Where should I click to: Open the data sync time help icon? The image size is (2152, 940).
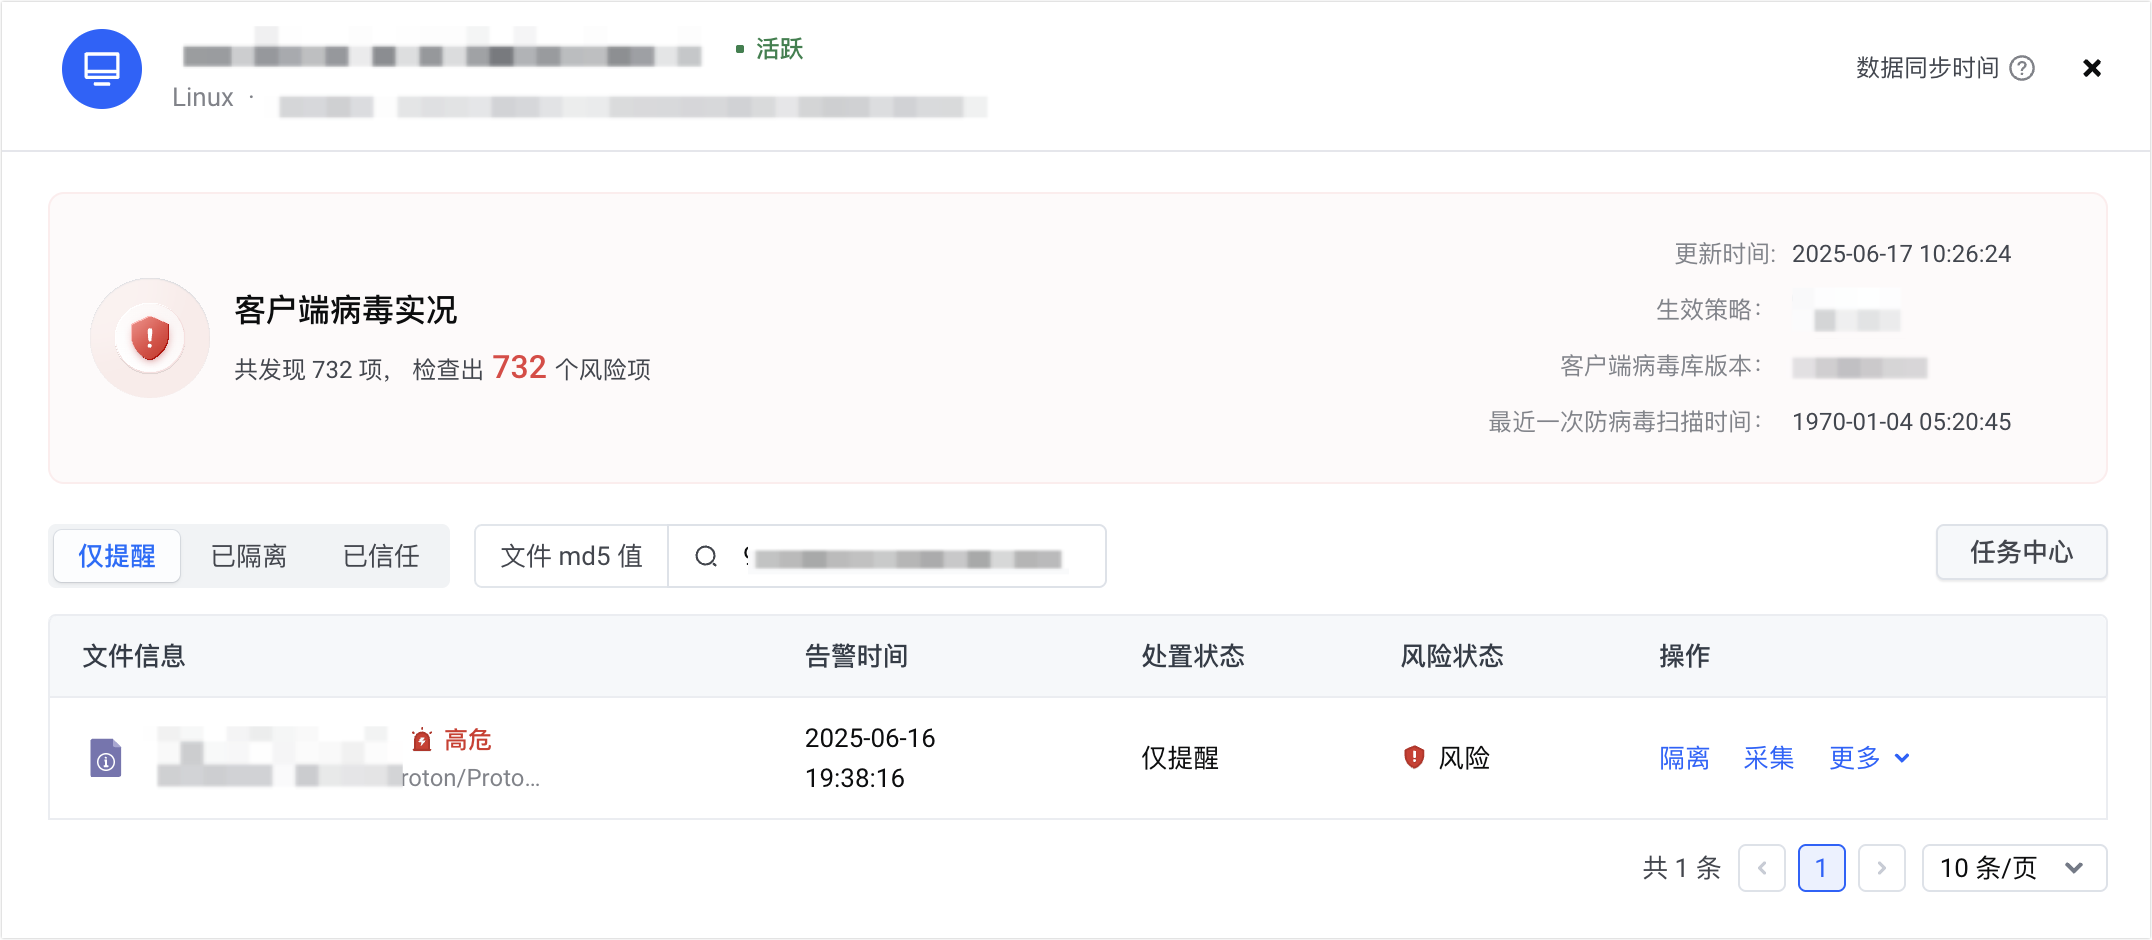pos(2022,68)
